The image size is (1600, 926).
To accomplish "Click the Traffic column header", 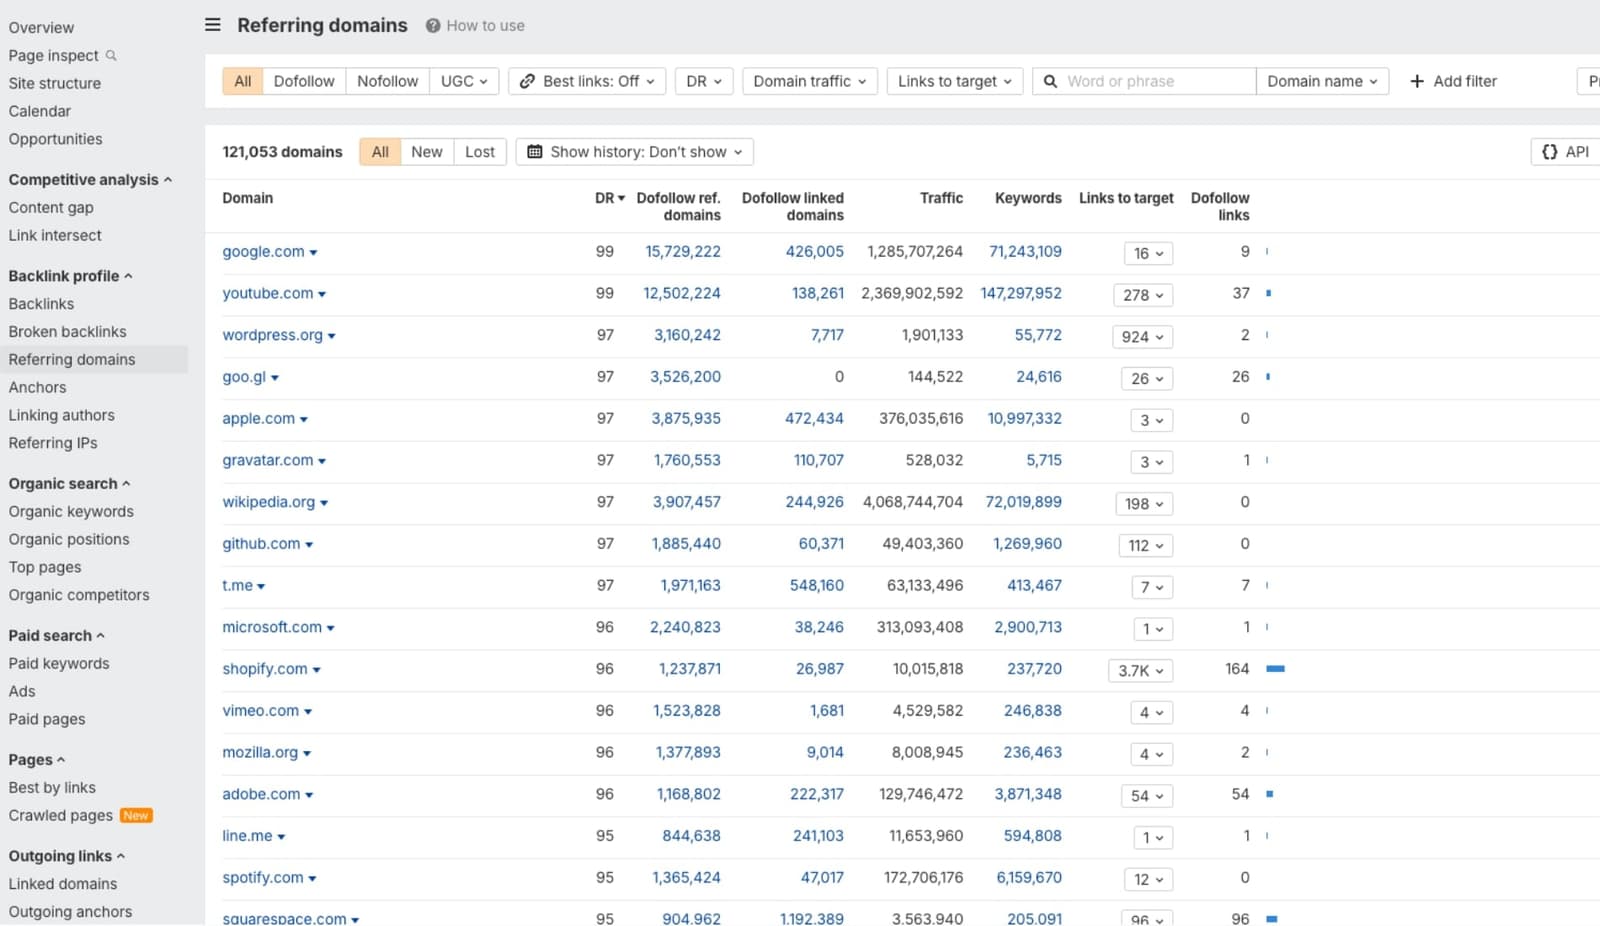I will [941, 198].
